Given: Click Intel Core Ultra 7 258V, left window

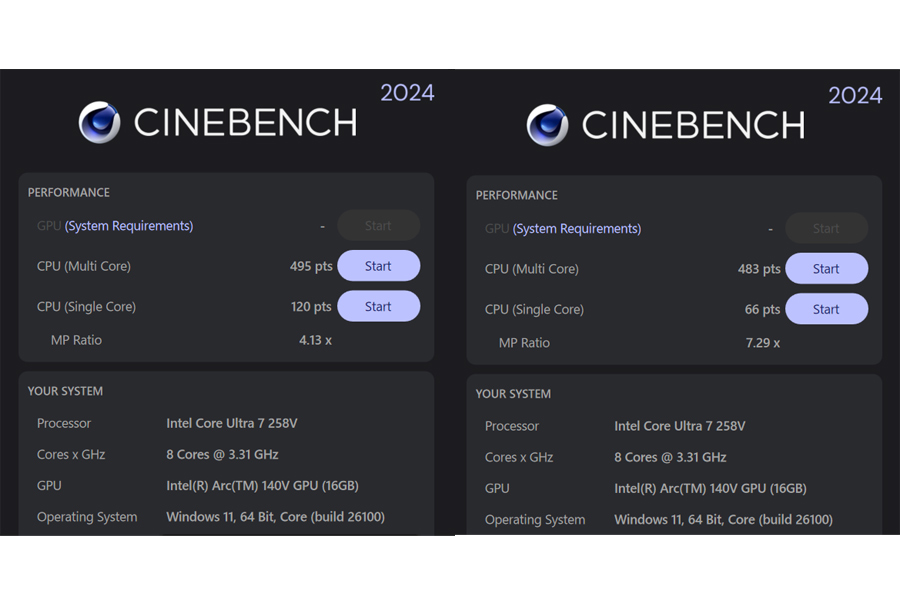Looking at the screenshot, I should pos(232,423).
